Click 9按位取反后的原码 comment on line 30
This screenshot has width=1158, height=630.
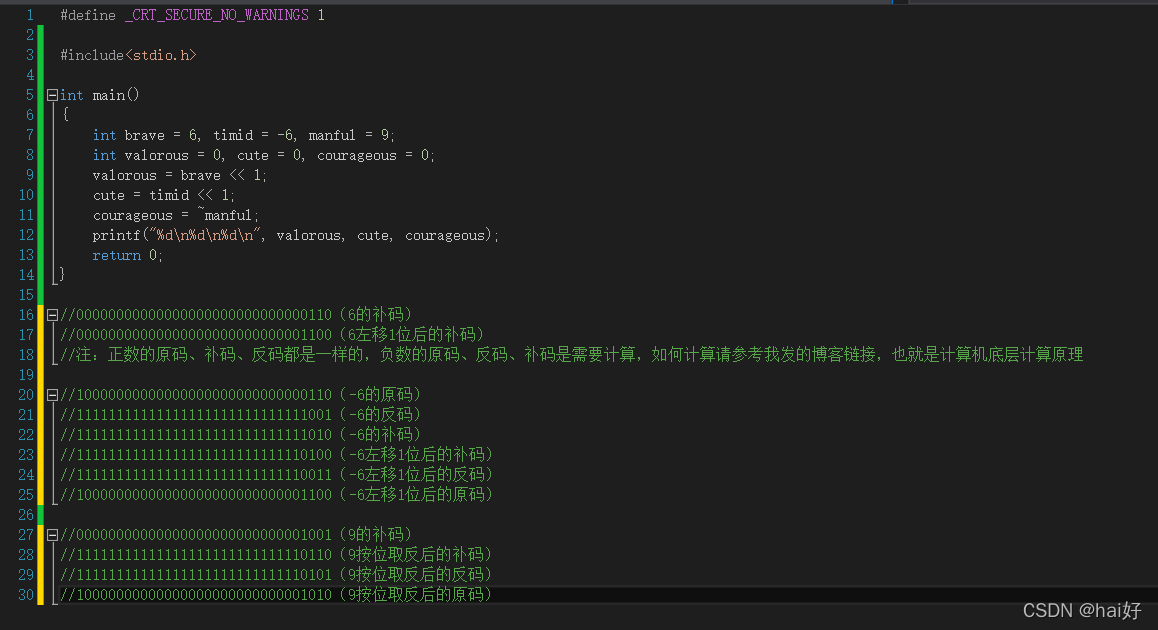[x=416, y=594]
